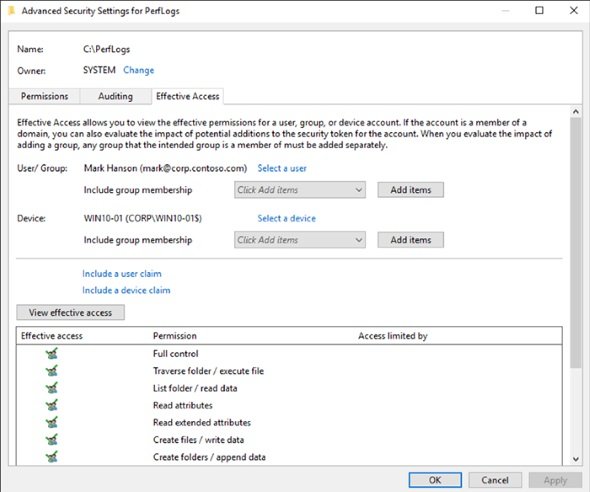
Task: Click the Change owner link
Action: [139, 70]
